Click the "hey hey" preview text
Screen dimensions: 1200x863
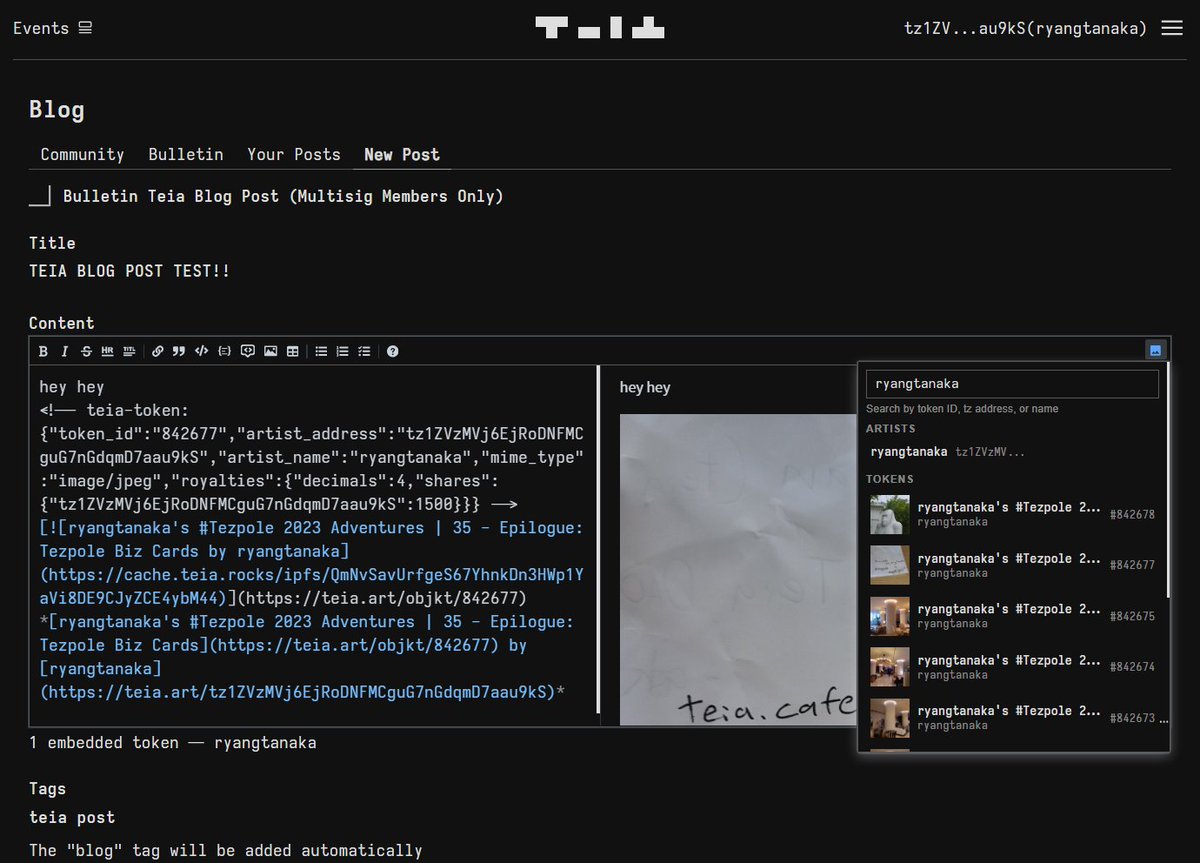tap(645, 388)
